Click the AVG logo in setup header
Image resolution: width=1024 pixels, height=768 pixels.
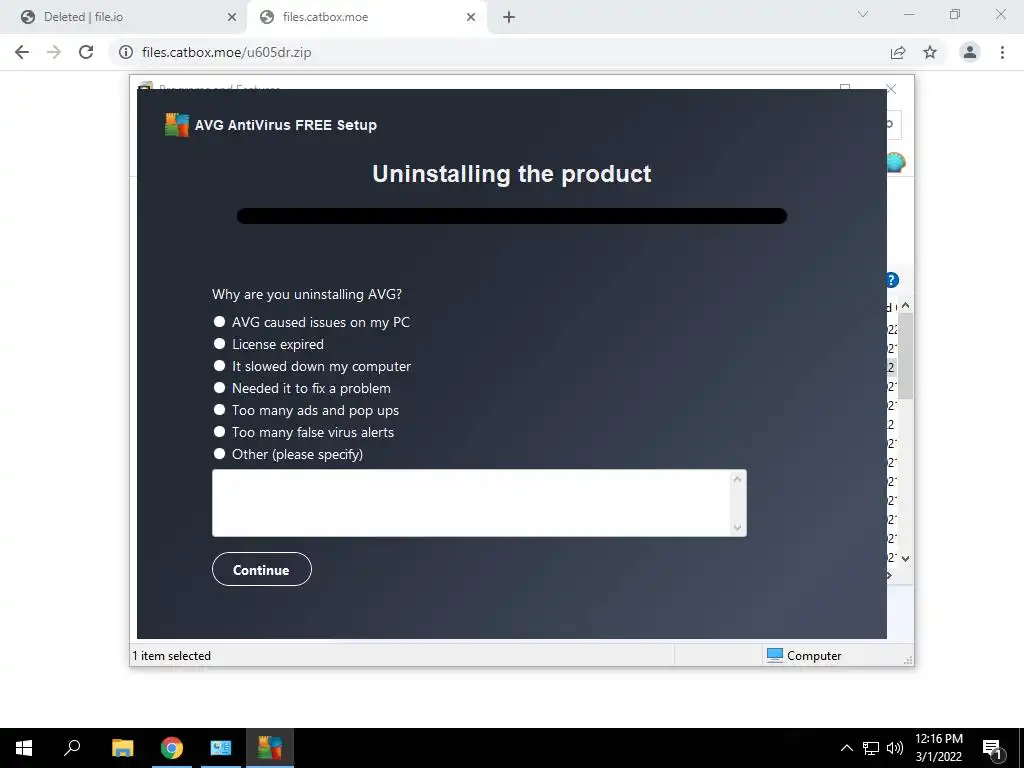pyautogui.click(x=176, y=125)
